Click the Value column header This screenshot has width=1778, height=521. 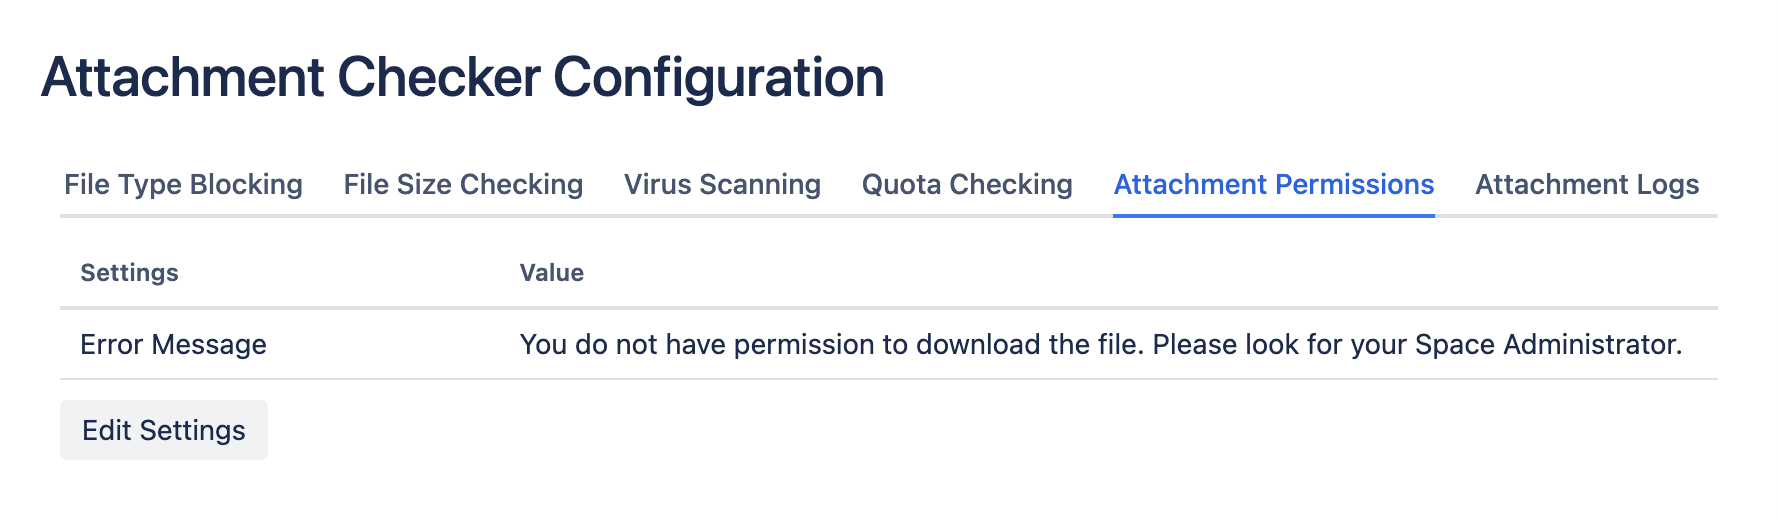tap(551, 273)
